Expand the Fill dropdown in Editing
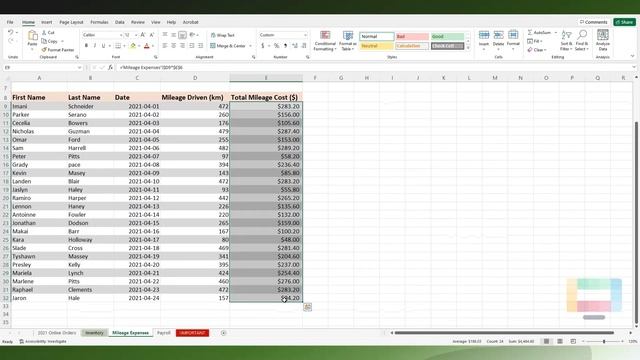 541,41
